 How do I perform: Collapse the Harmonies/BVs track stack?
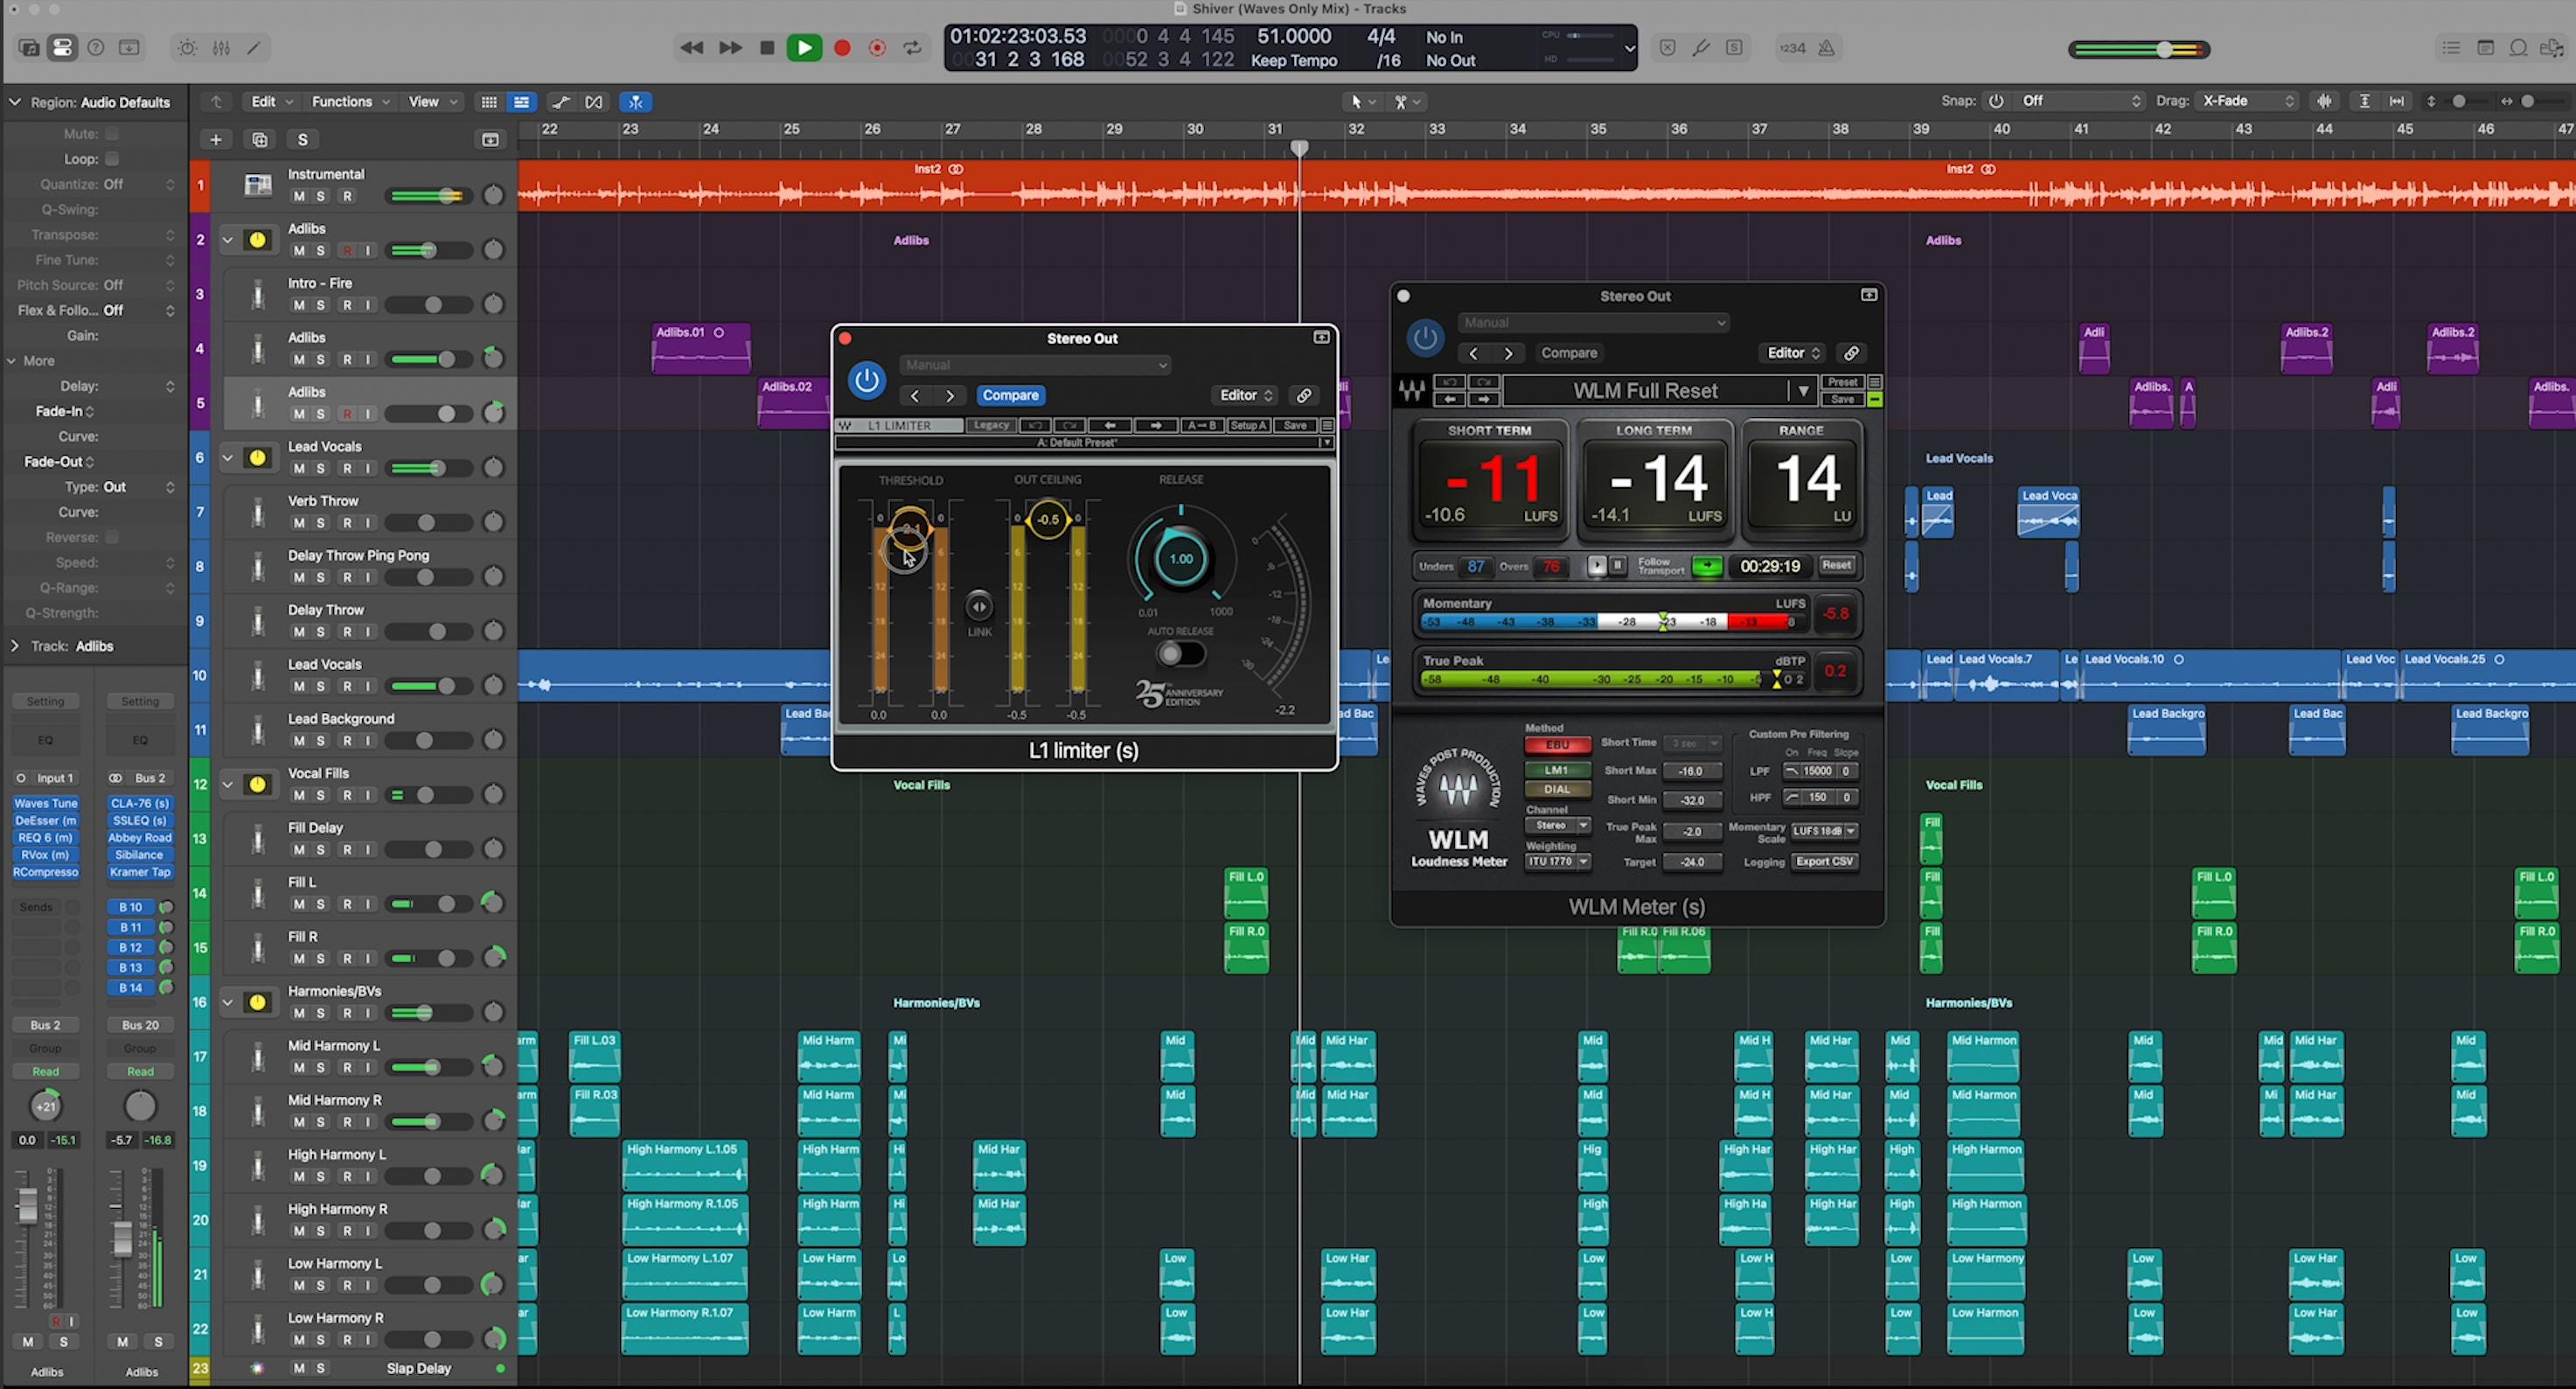(228, 1002)
